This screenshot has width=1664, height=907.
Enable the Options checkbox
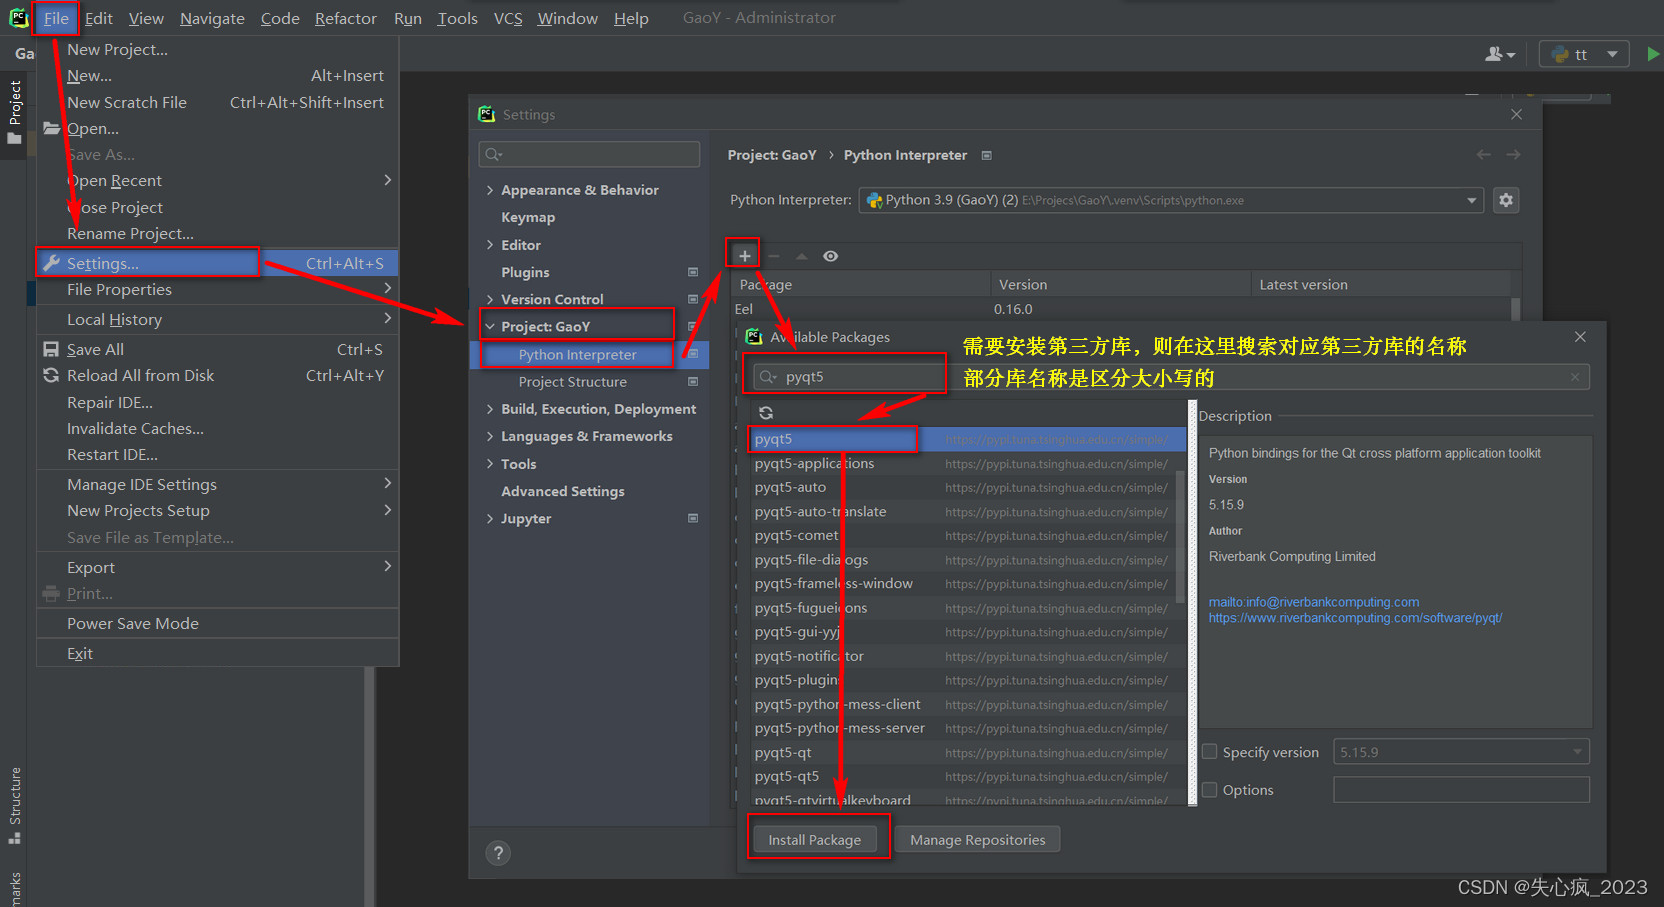(x=1210, y=790)
